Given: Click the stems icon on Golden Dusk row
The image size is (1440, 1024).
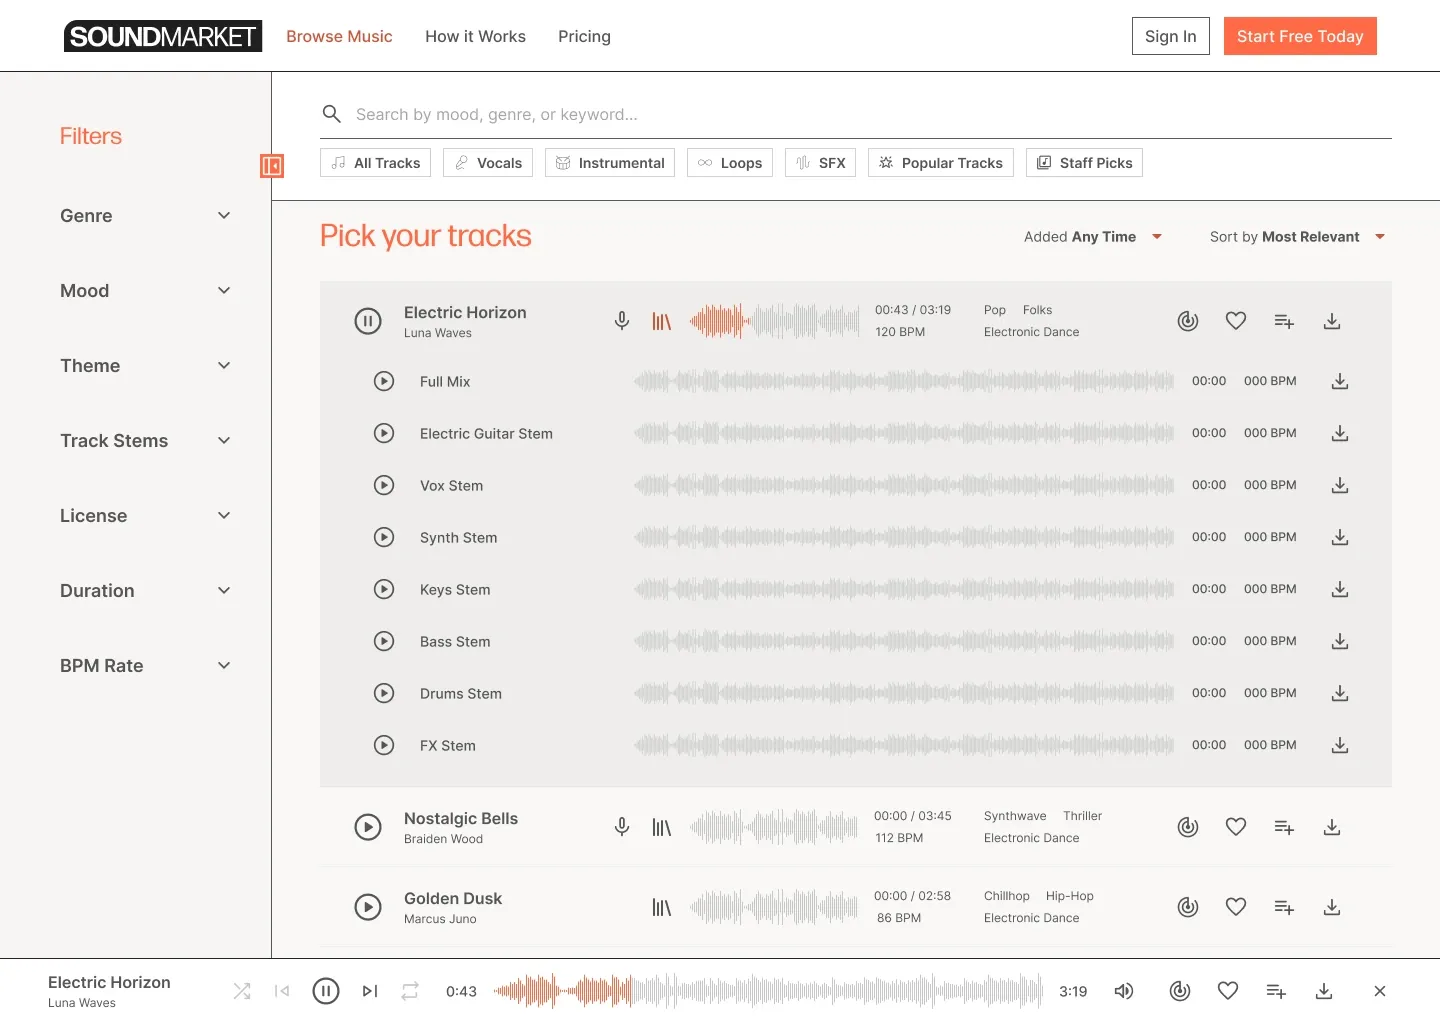Looking at the screenshot, I should tap(662, 907).
